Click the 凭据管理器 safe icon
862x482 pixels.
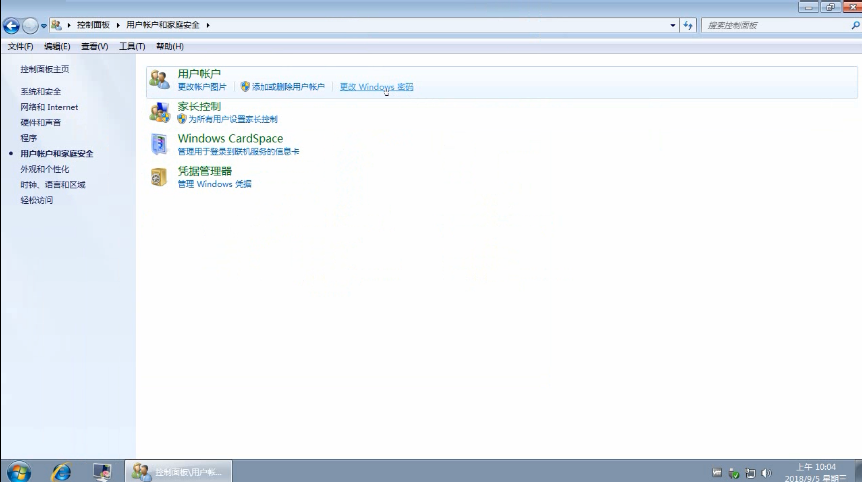point(159,177)
